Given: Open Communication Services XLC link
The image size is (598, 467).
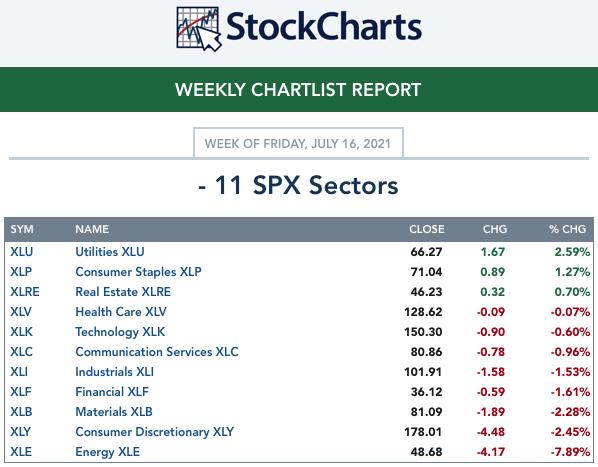Looking at the screenshot, I should click(157, 352).
